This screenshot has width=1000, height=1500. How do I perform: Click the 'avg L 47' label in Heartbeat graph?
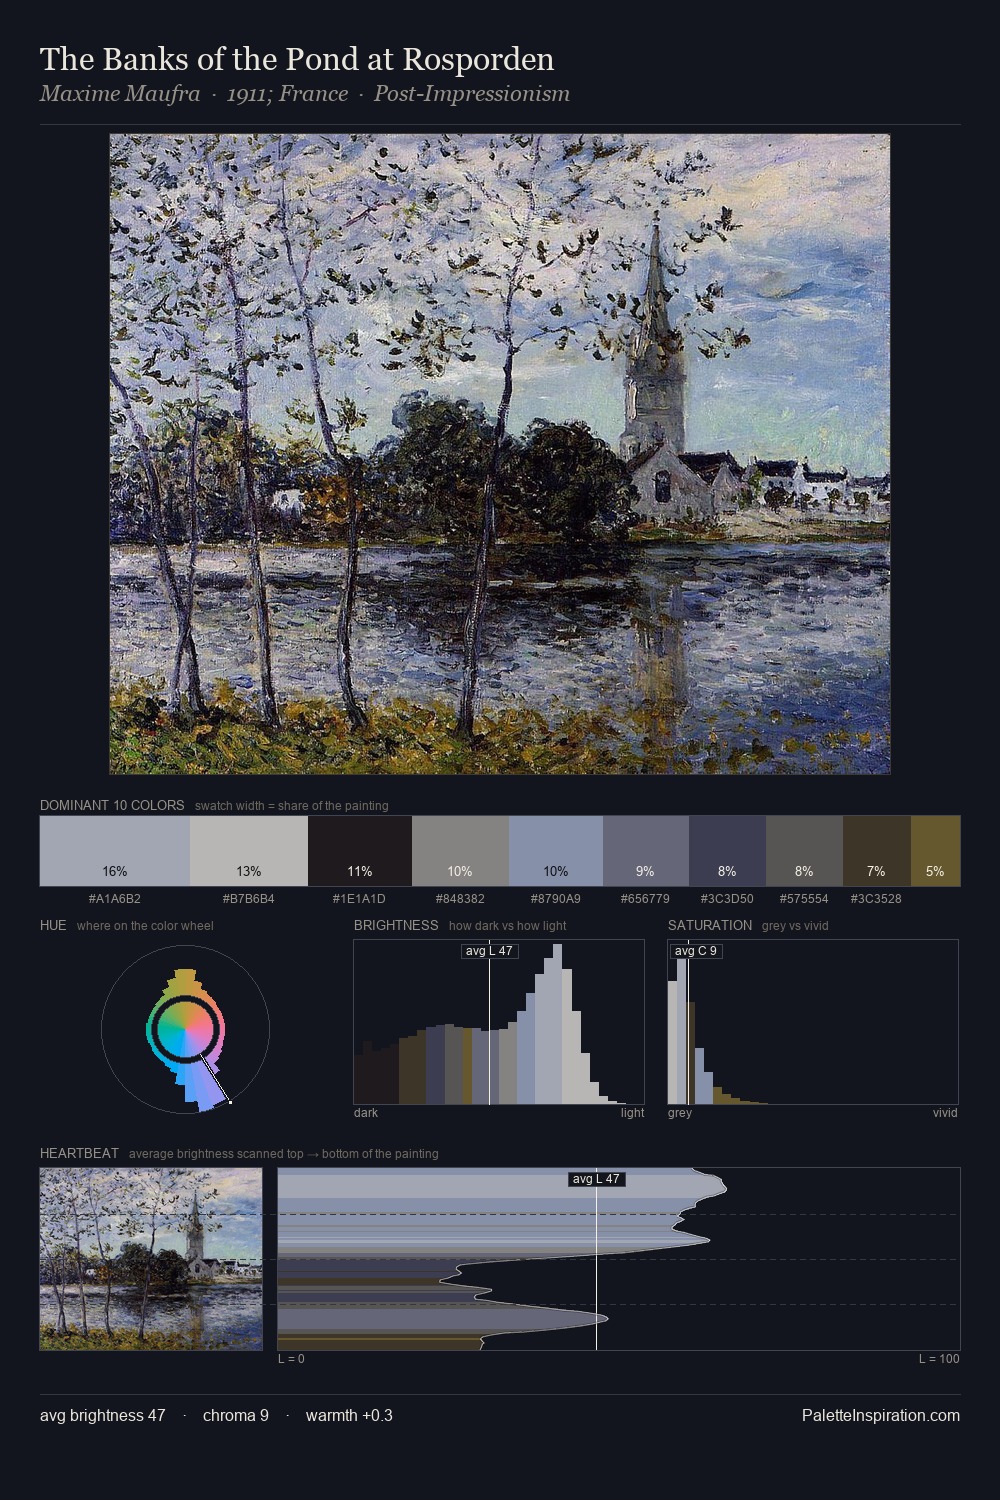(597, 1179)
